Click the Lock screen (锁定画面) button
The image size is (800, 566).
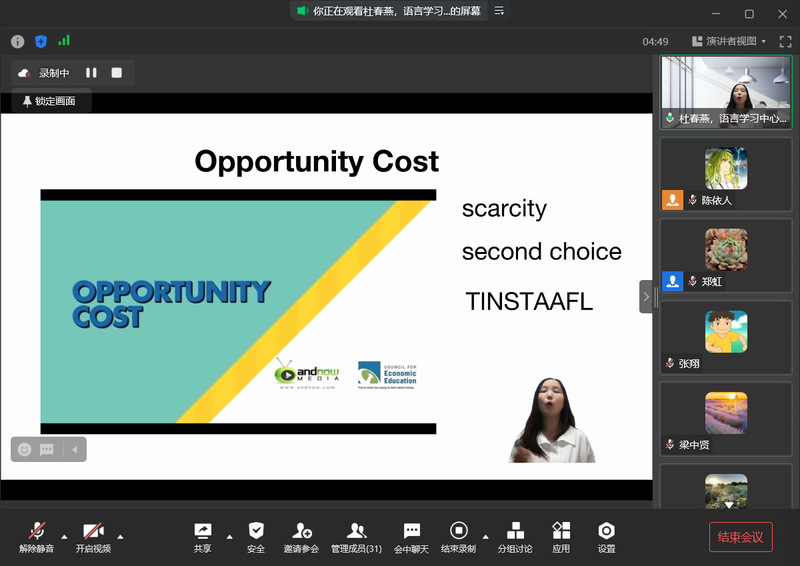pos(49,101)
